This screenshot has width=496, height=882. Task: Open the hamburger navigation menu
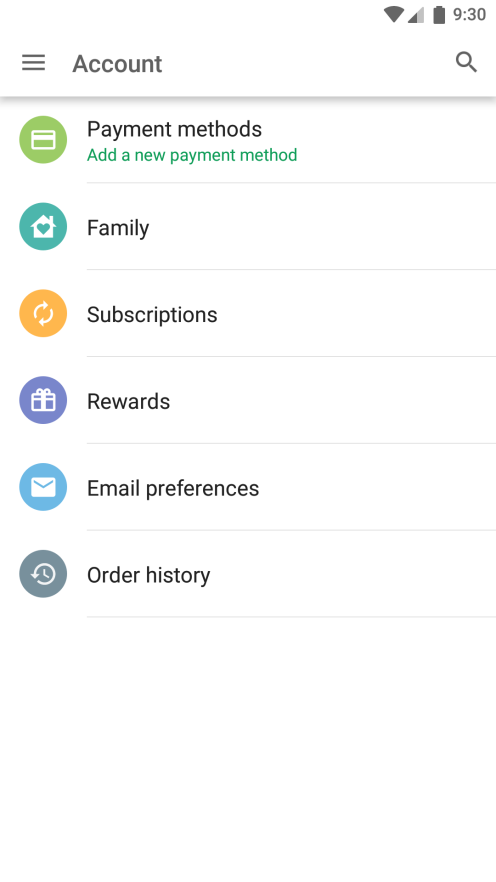34,62
